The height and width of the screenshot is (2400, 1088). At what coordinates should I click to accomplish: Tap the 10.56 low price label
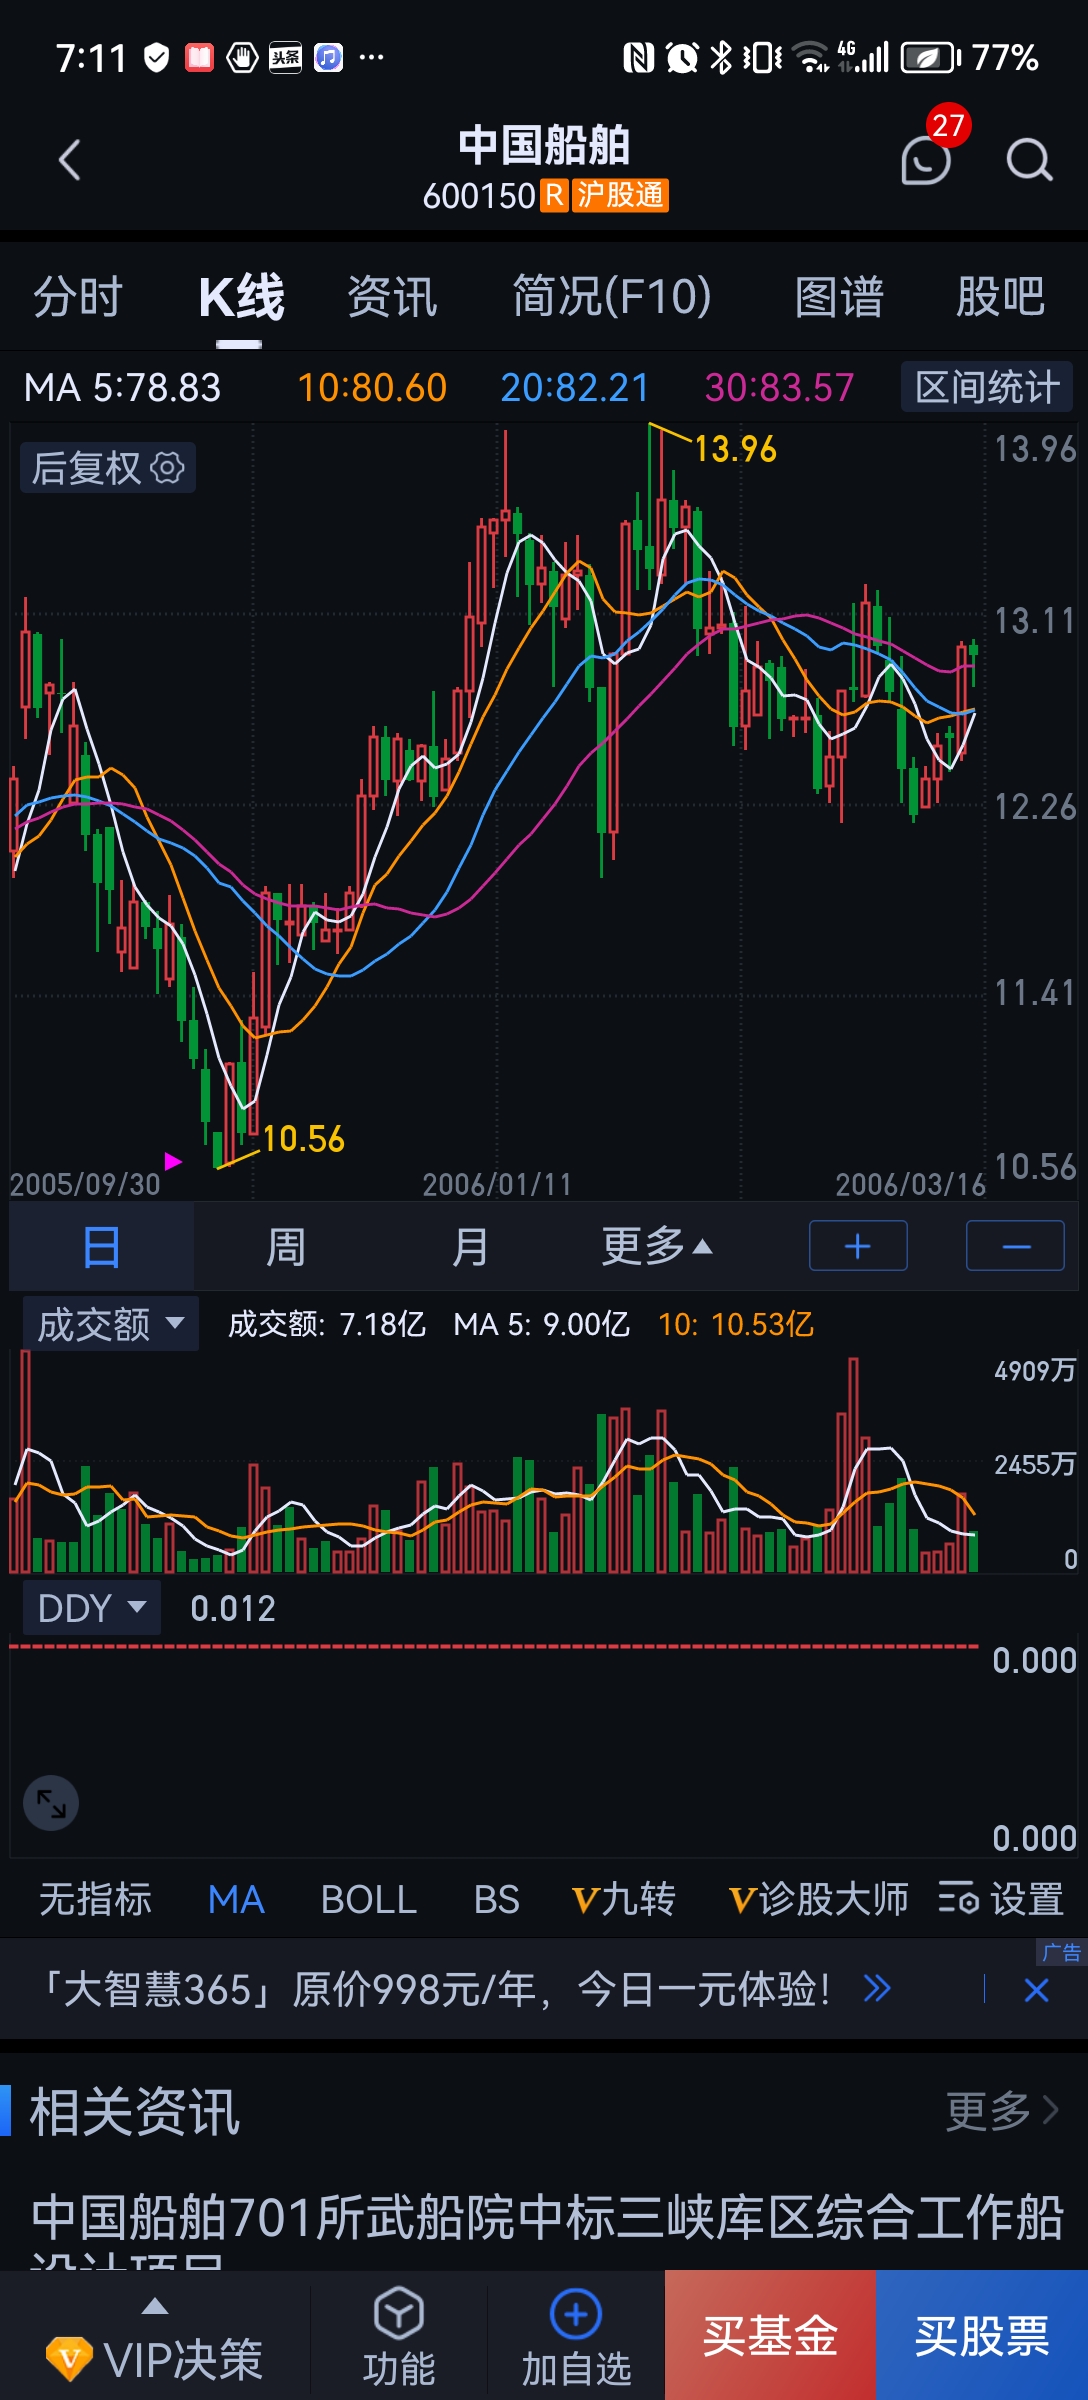[x=303, y=1139]
